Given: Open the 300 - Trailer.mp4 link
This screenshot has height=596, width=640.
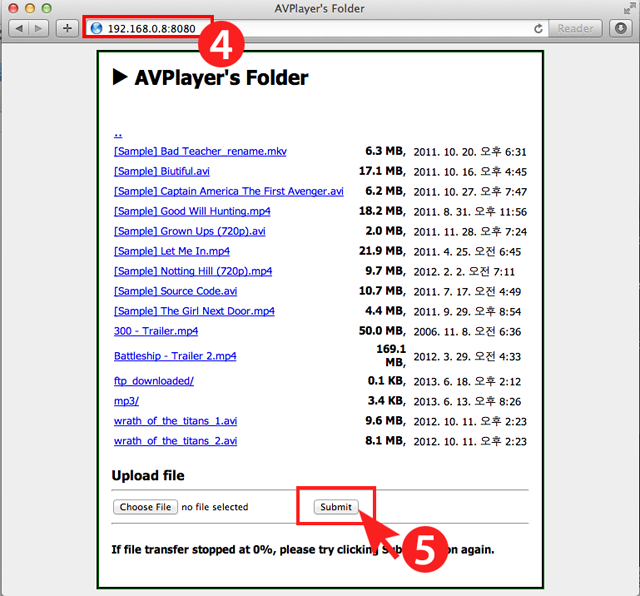Looking at the screenshot, I should click(156, 331).
